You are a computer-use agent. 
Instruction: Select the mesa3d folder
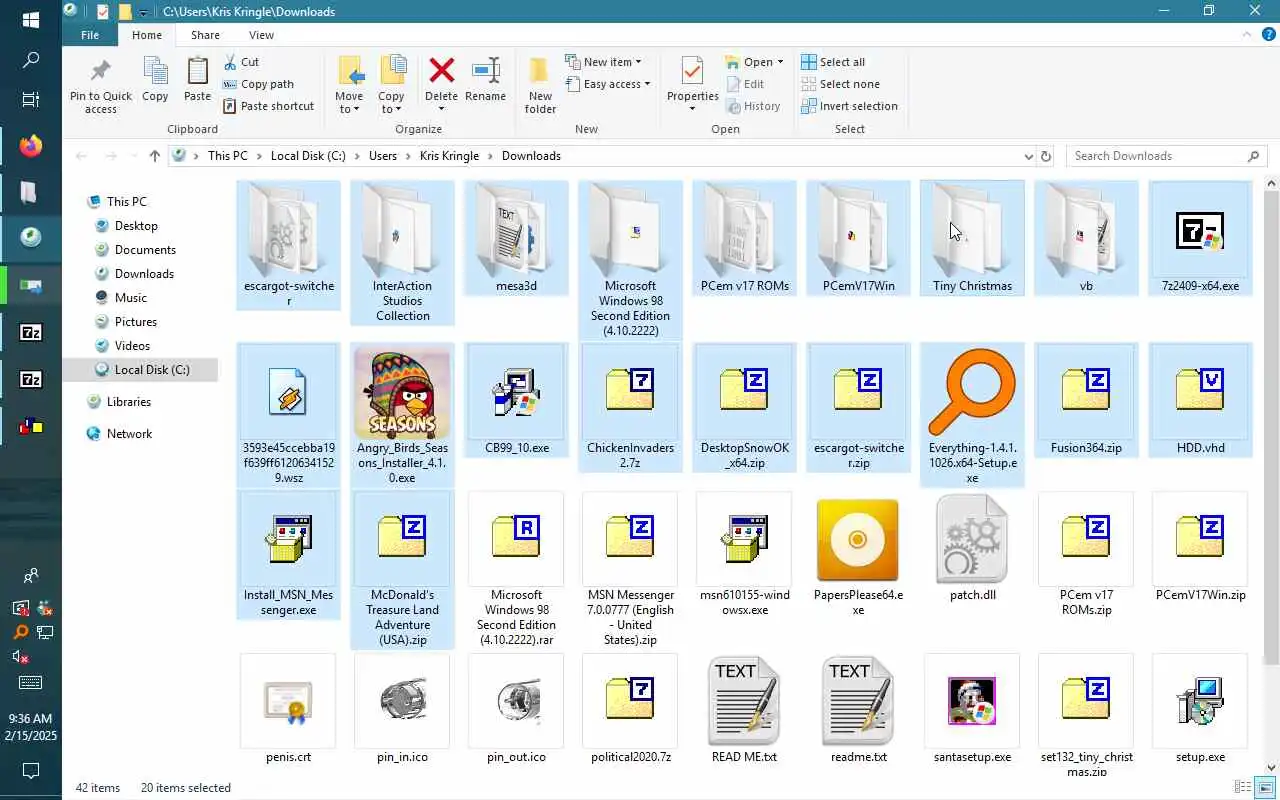tap(516, 240)
